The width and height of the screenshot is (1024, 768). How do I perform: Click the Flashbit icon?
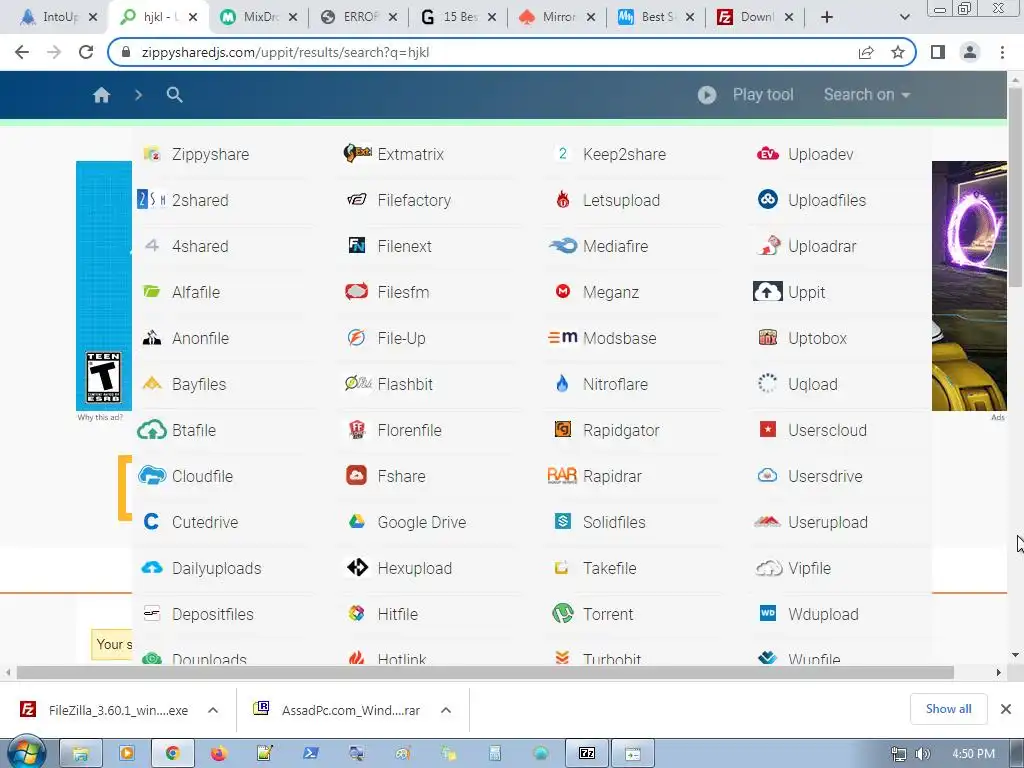(x=358, y=383)
